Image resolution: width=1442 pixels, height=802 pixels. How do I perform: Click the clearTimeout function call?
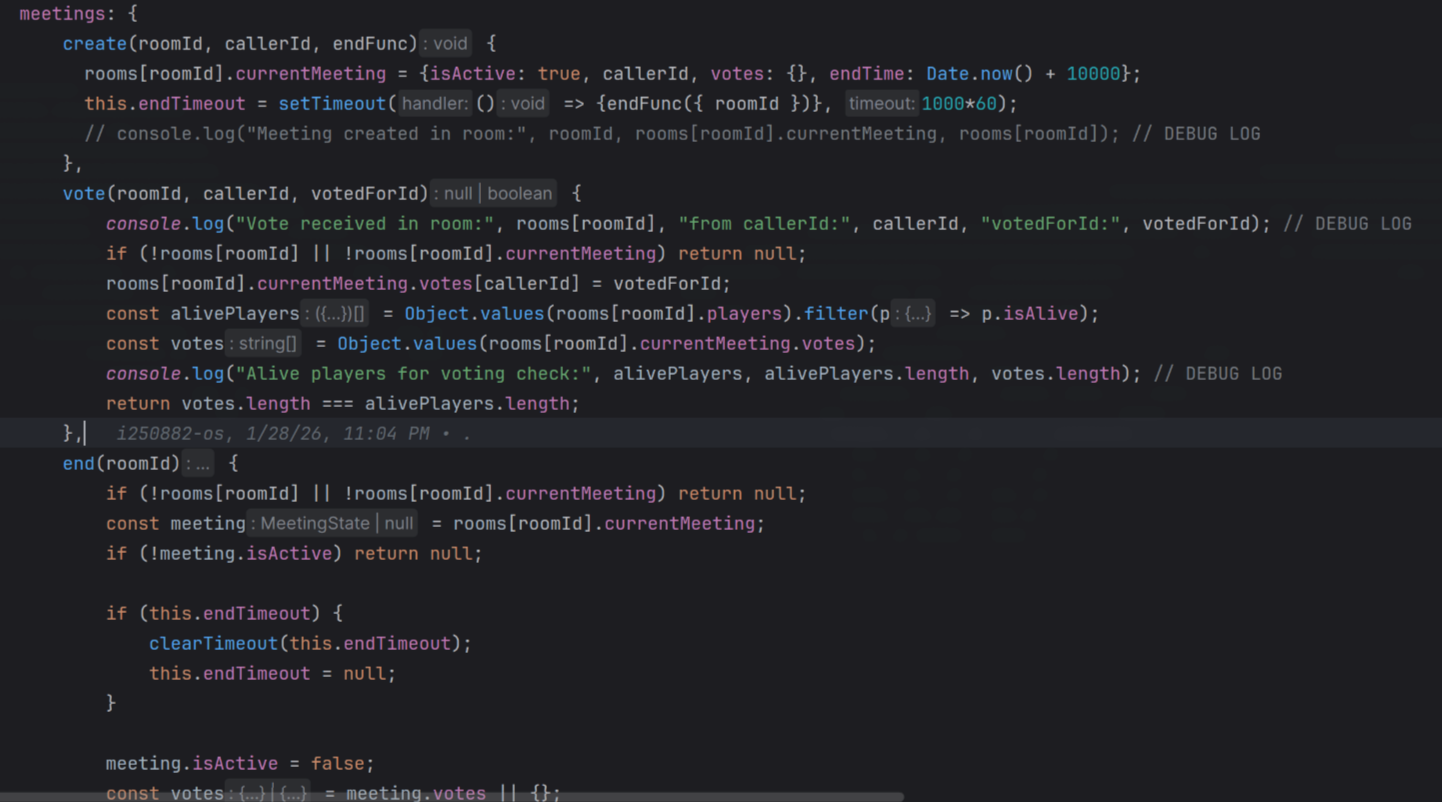coord(213,644)
